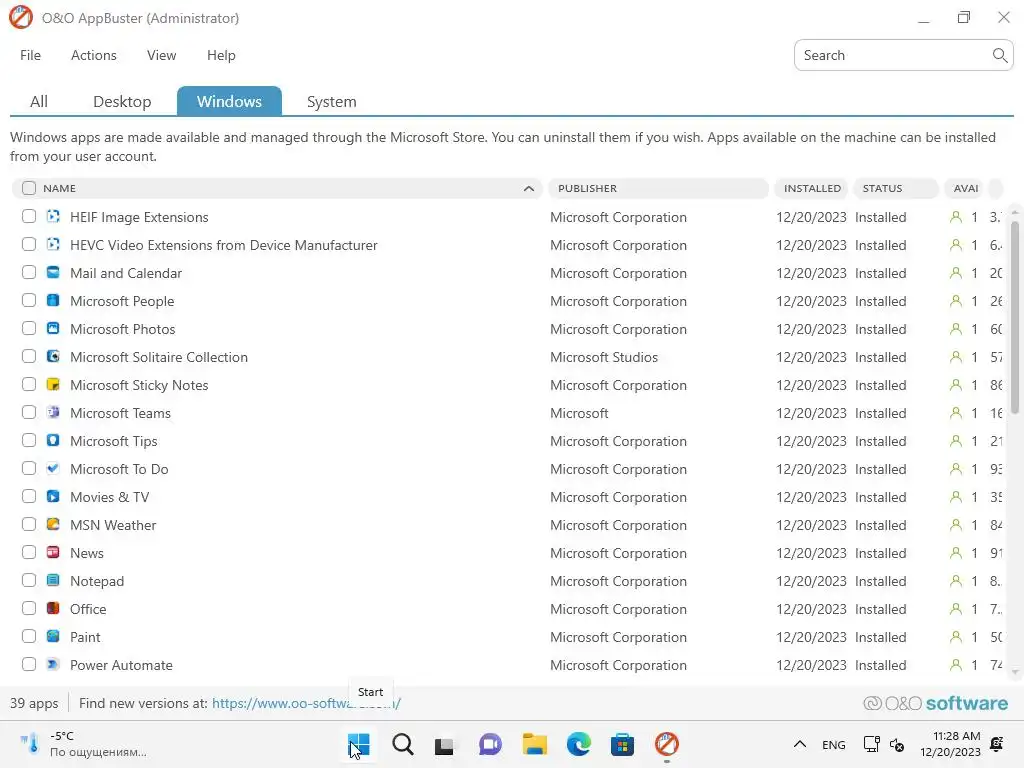The image size is (1024, 768).
Task: Click the user availability icon in Paint row
Action: click(955, 637)
